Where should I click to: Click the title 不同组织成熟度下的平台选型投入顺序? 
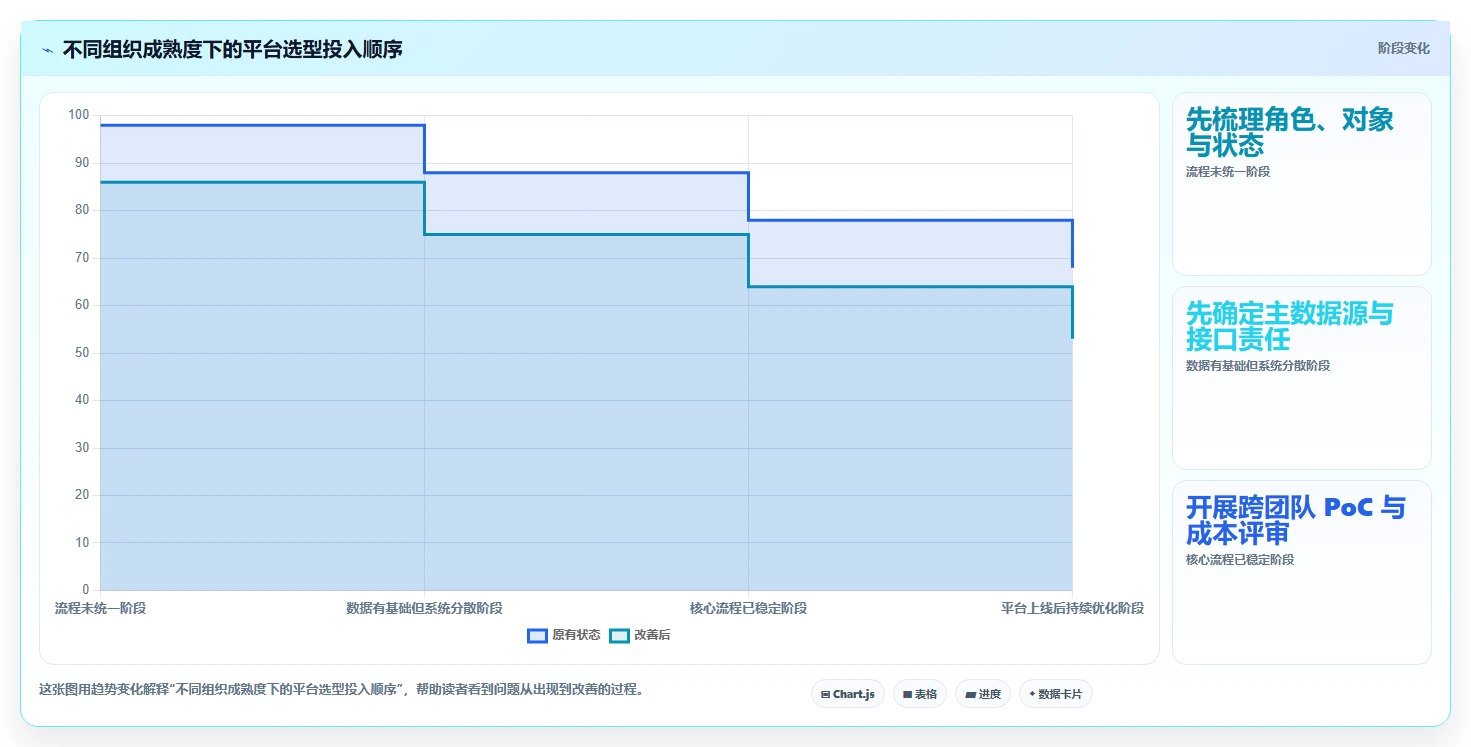point(233,50)
